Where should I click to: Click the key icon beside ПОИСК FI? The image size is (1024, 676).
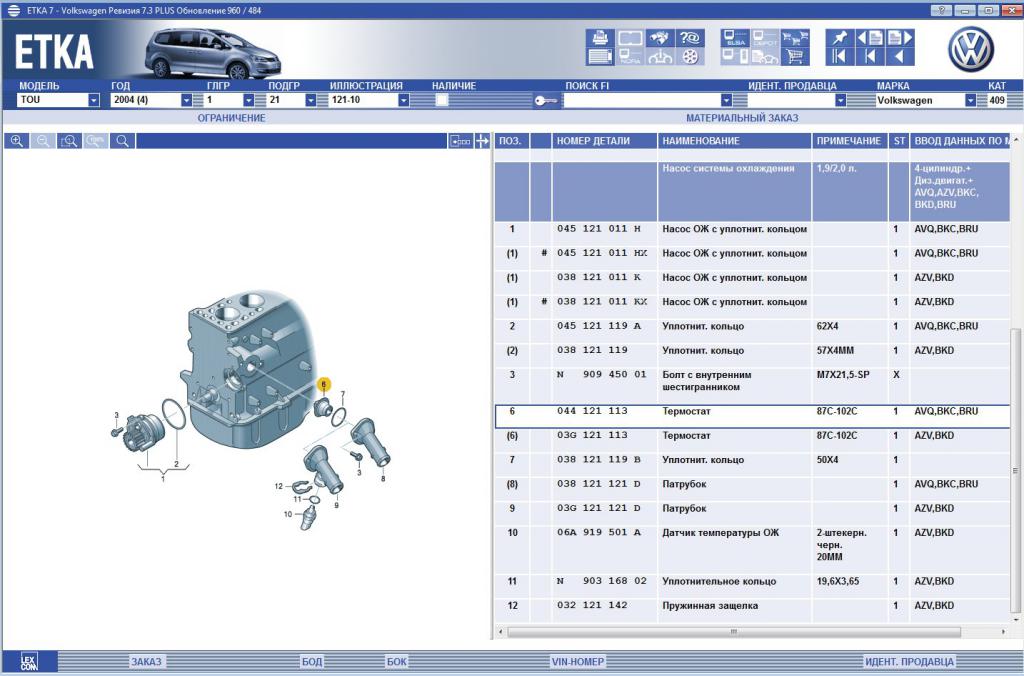[546, 101]
